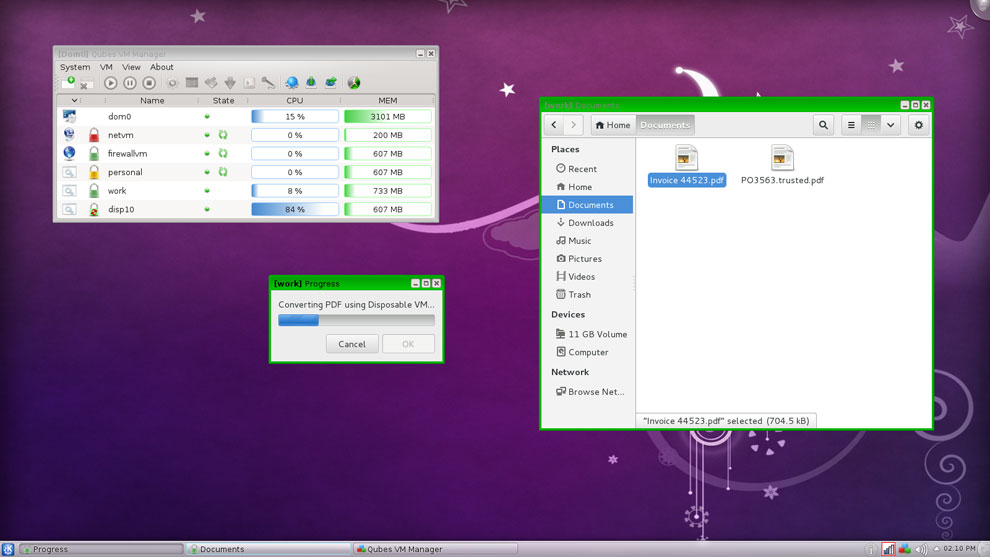
Task: Open the VM menu
Action: tap(106, 67)
